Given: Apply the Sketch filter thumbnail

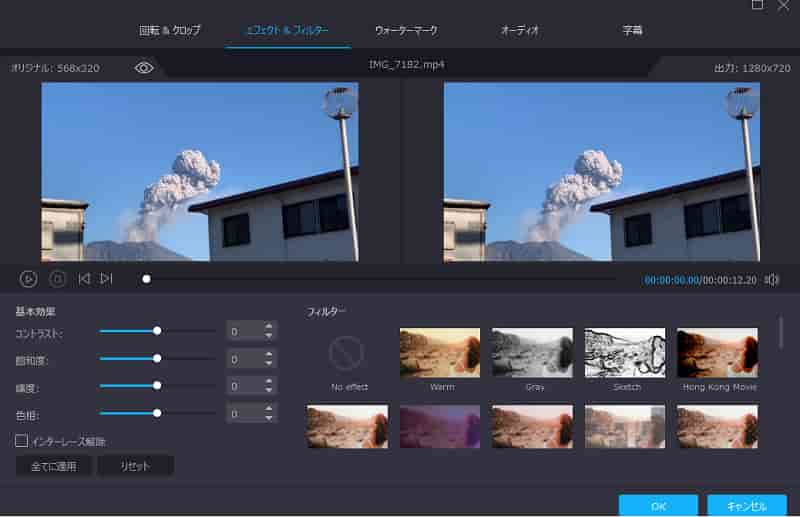Looking at the screenshot, I should [626, 353].
